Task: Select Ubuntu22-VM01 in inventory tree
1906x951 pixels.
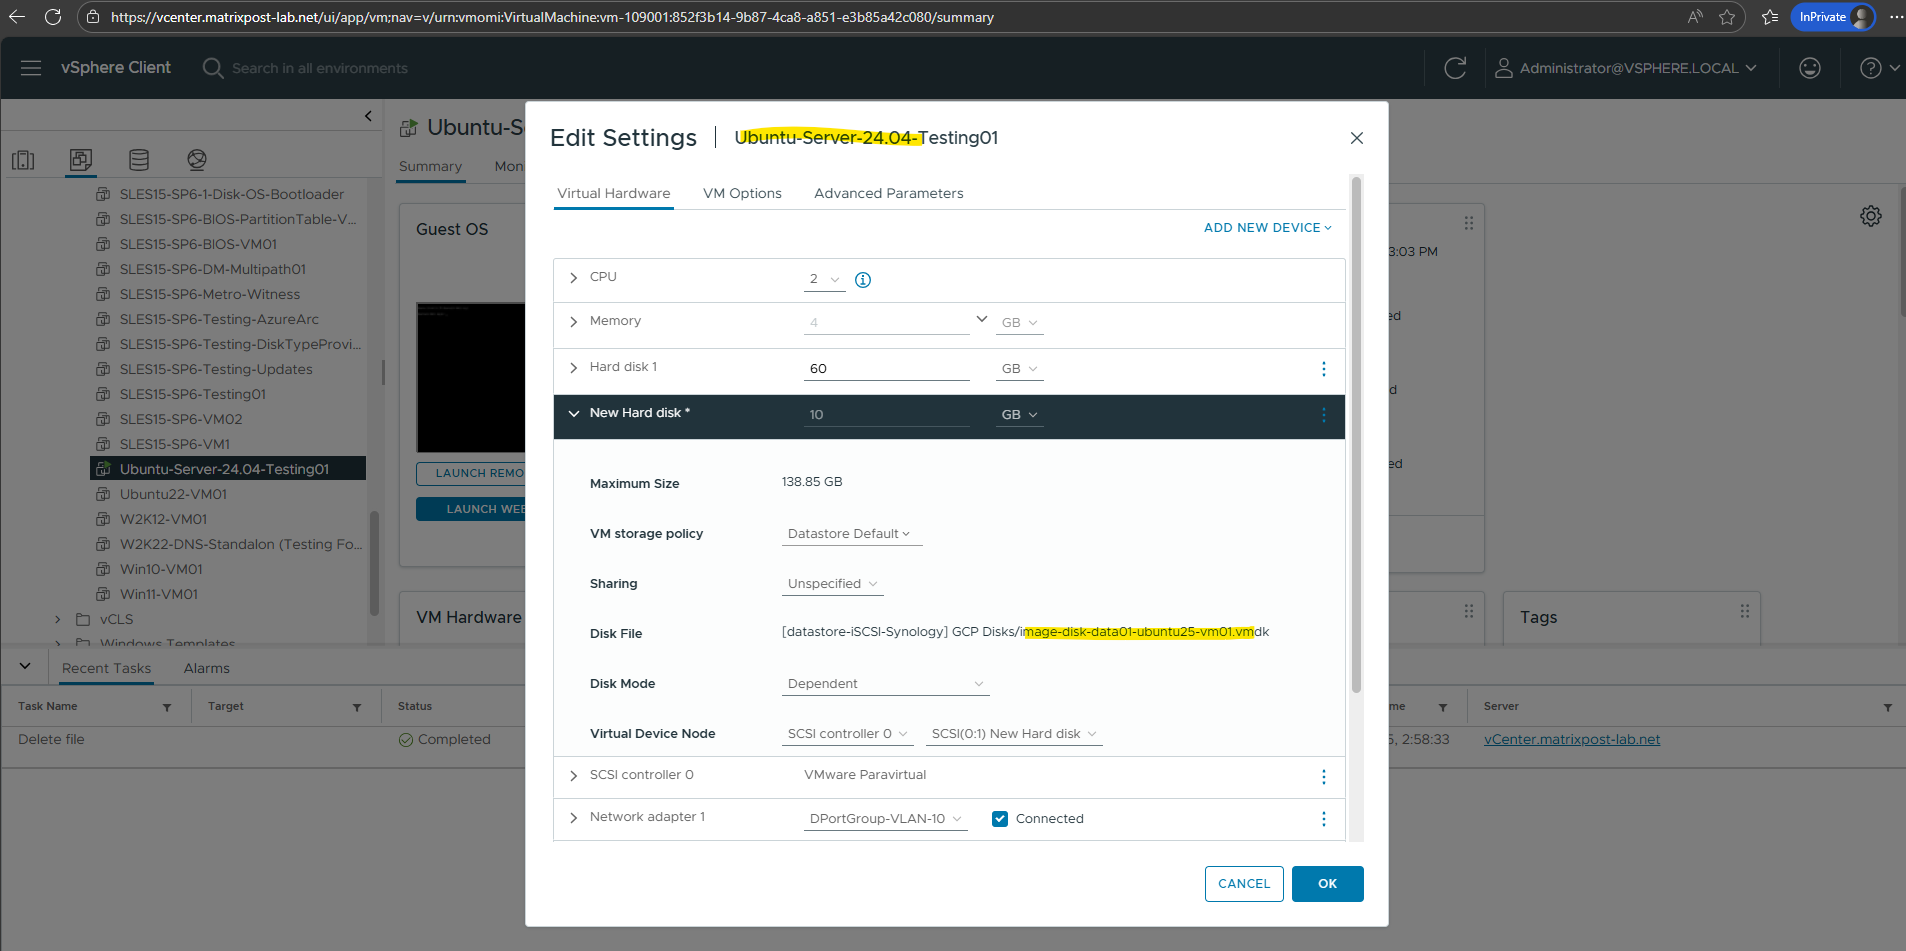Action: click(x=173, y=494)
